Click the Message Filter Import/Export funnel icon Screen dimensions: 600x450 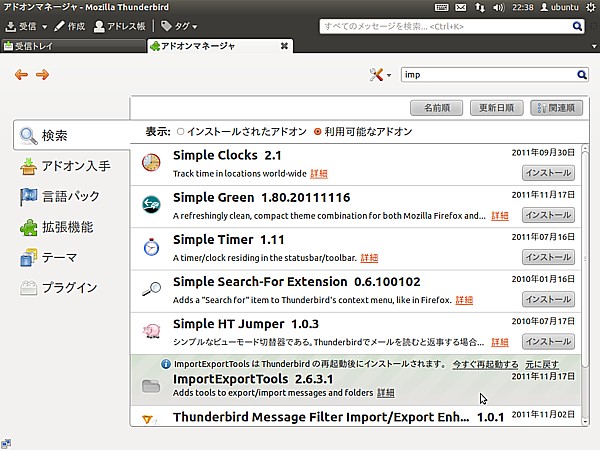[147, 419]
